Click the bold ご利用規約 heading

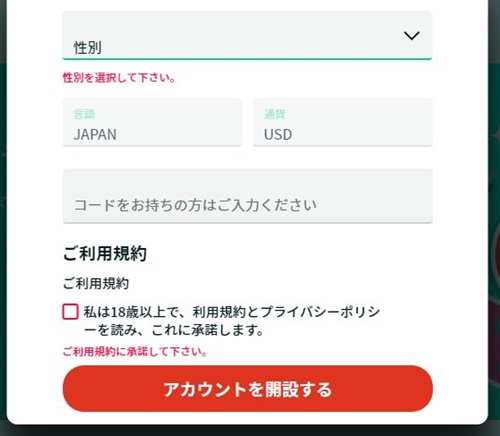click(x=105, y=253)
